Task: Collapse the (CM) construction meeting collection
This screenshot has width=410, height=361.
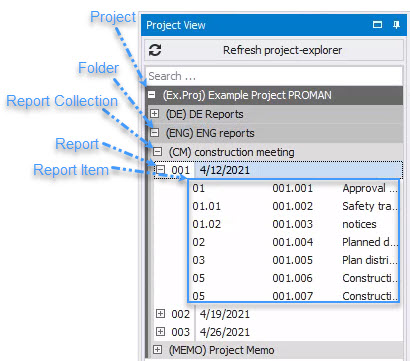Action: tap(157, 152)
